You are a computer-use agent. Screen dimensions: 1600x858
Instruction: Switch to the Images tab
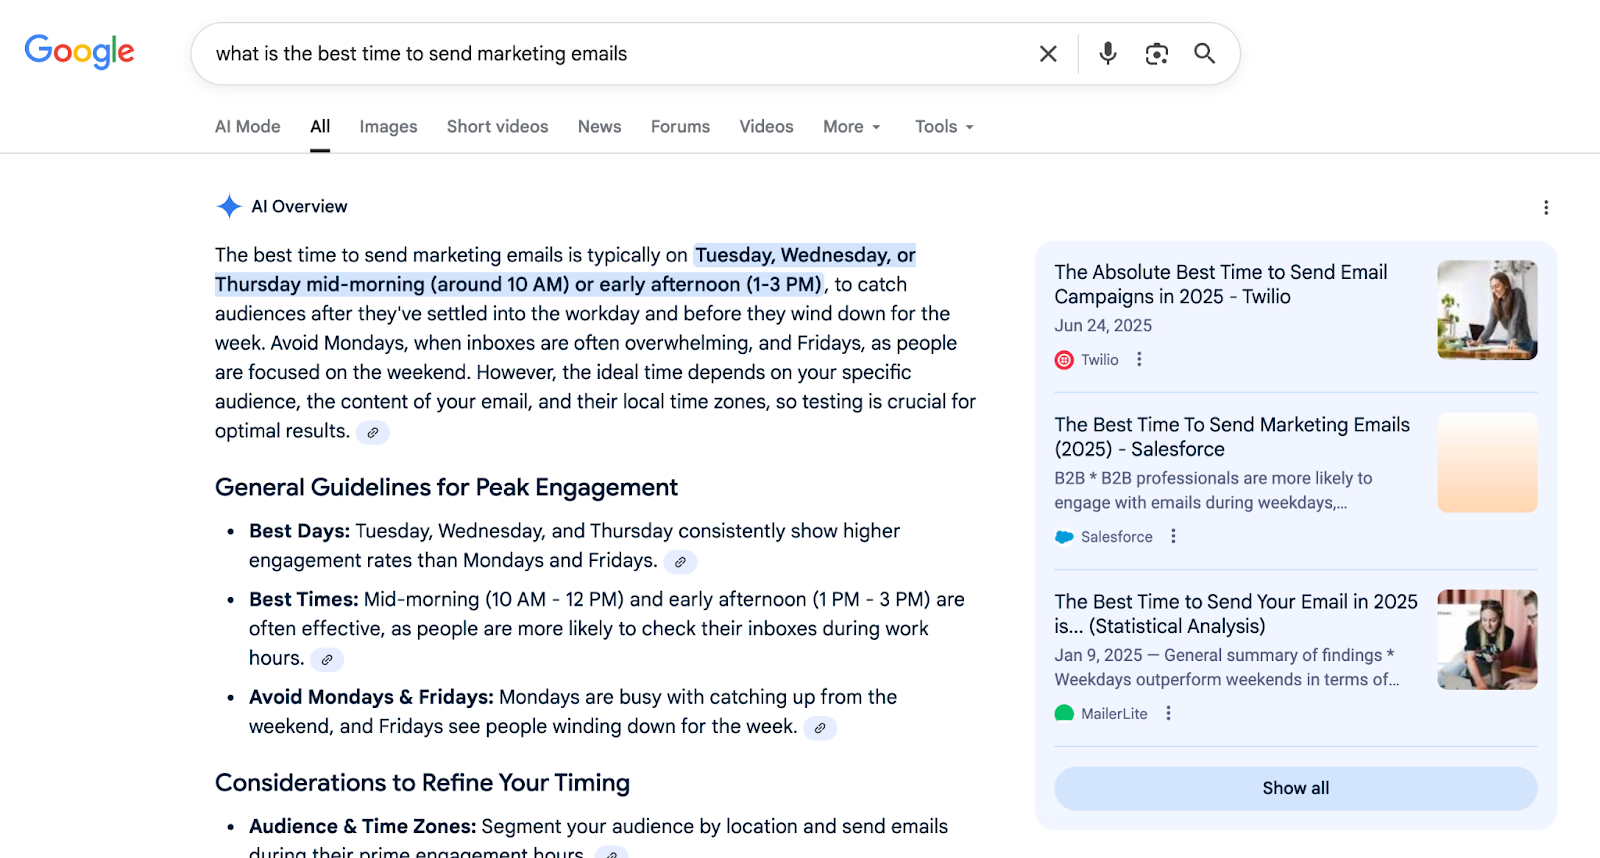pyautogui.click(x=388, y=127)
